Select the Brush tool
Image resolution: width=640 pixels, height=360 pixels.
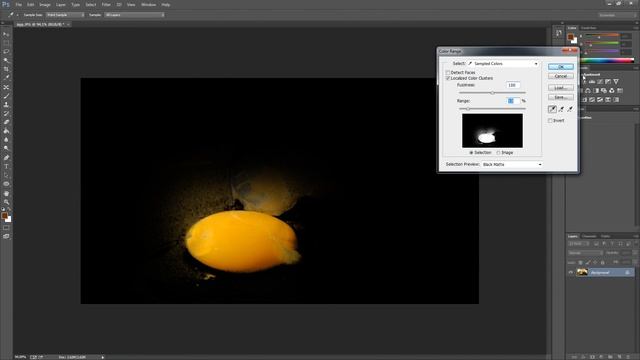click(x=6, y=96)
